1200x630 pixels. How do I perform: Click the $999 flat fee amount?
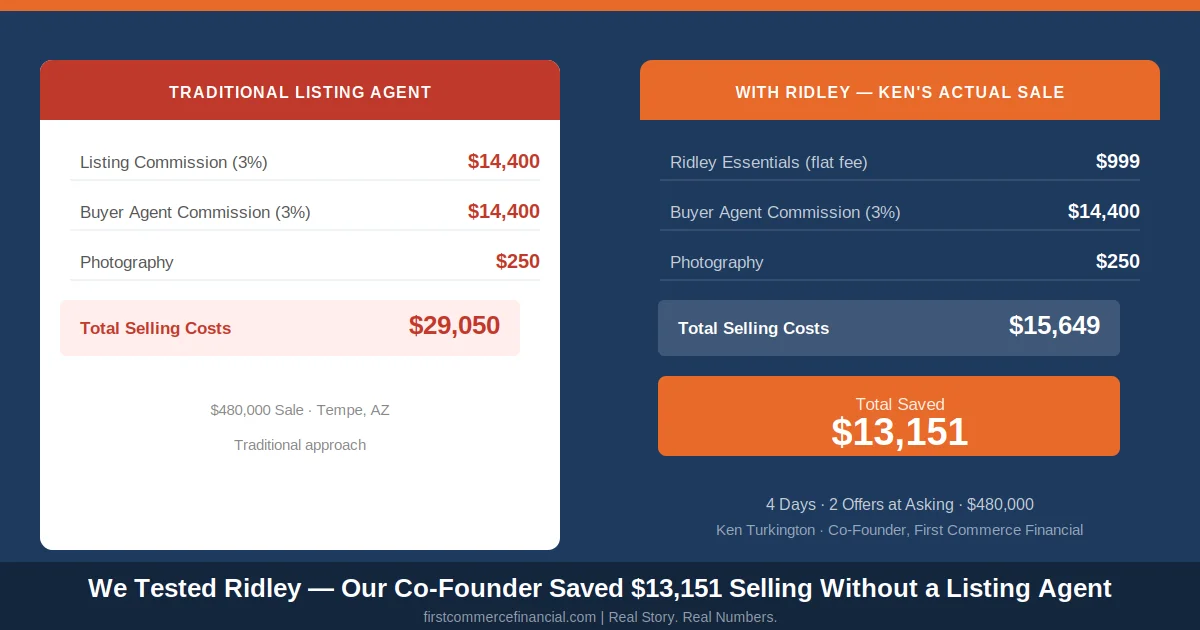1117,161
